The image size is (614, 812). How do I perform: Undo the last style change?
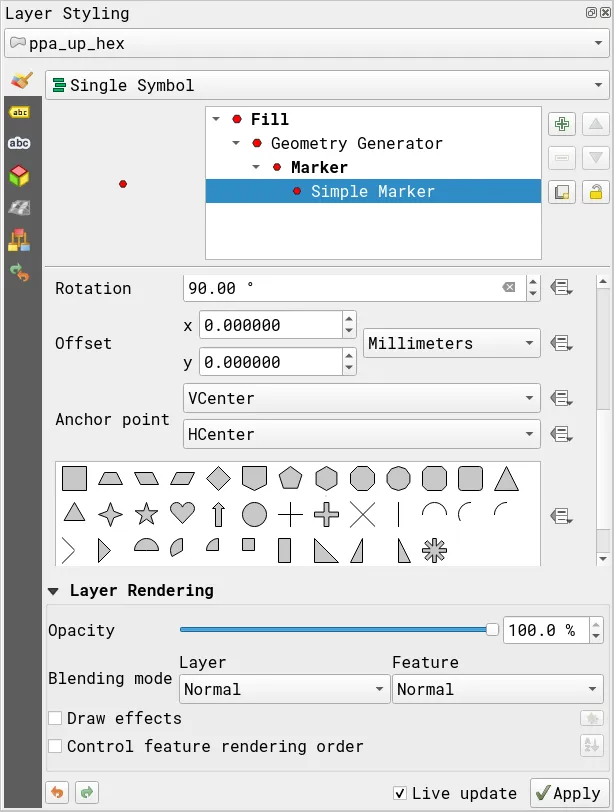click(x=57, y=792)
